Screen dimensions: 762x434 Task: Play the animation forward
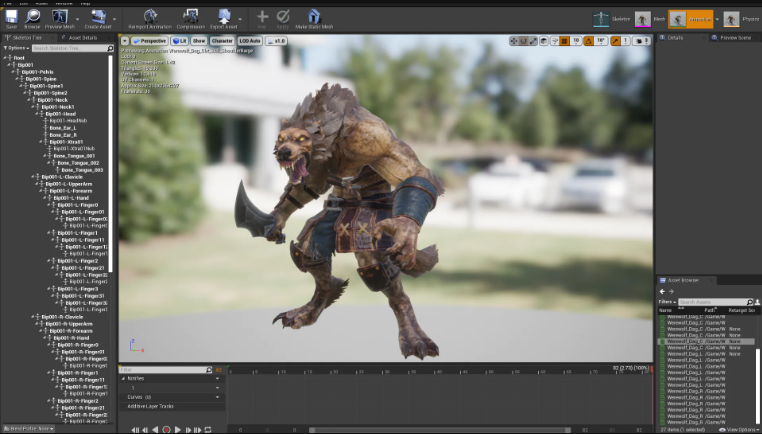(x=178, y=430)
